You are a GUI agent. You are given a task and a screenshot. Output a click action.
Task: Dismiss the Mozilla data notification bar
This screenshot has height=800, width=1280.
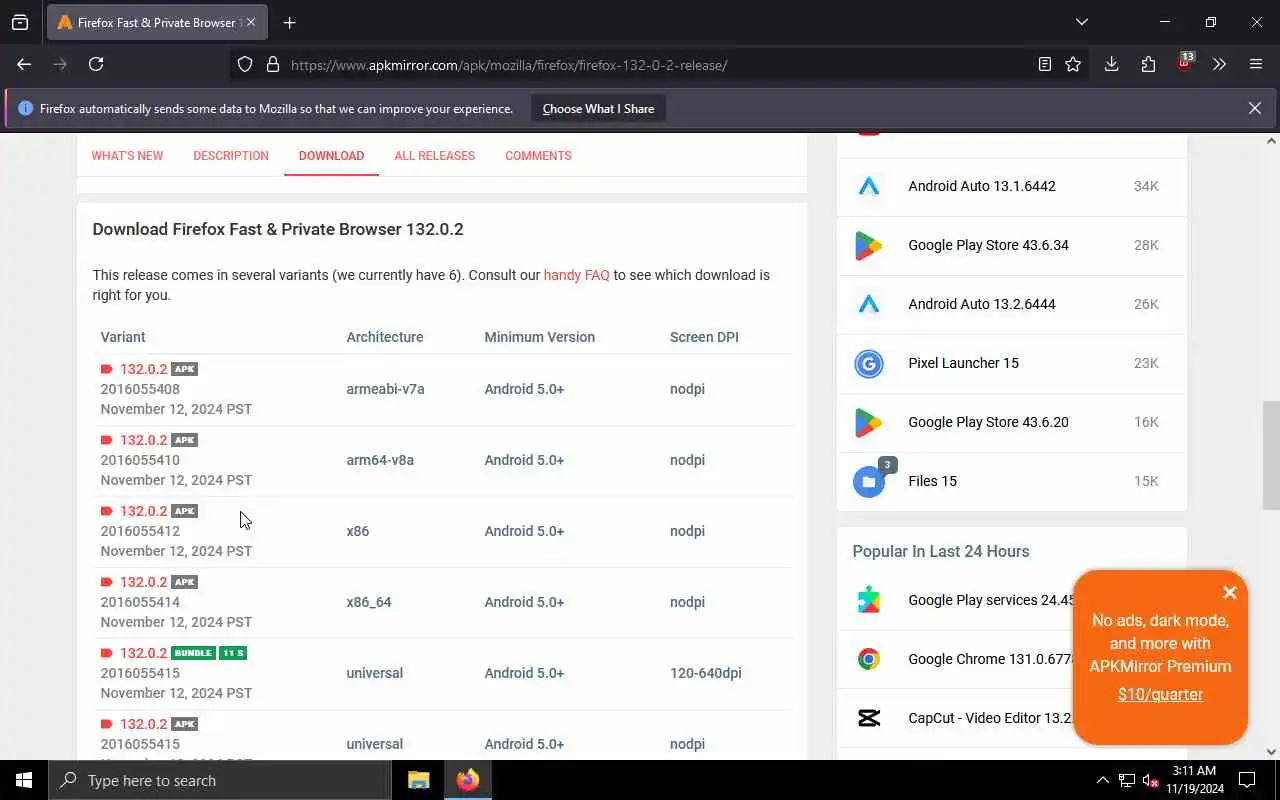coord(1254,108)
